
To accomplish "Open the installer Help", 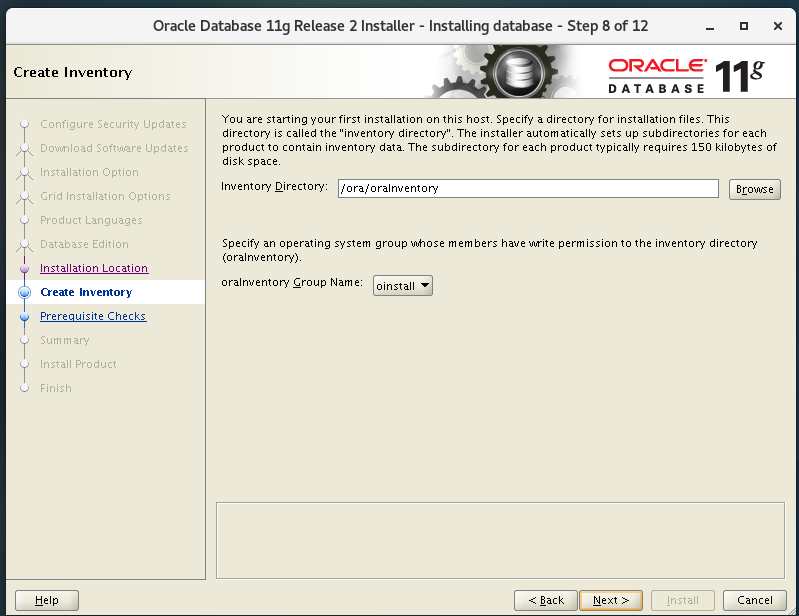I will pos(47,600).
